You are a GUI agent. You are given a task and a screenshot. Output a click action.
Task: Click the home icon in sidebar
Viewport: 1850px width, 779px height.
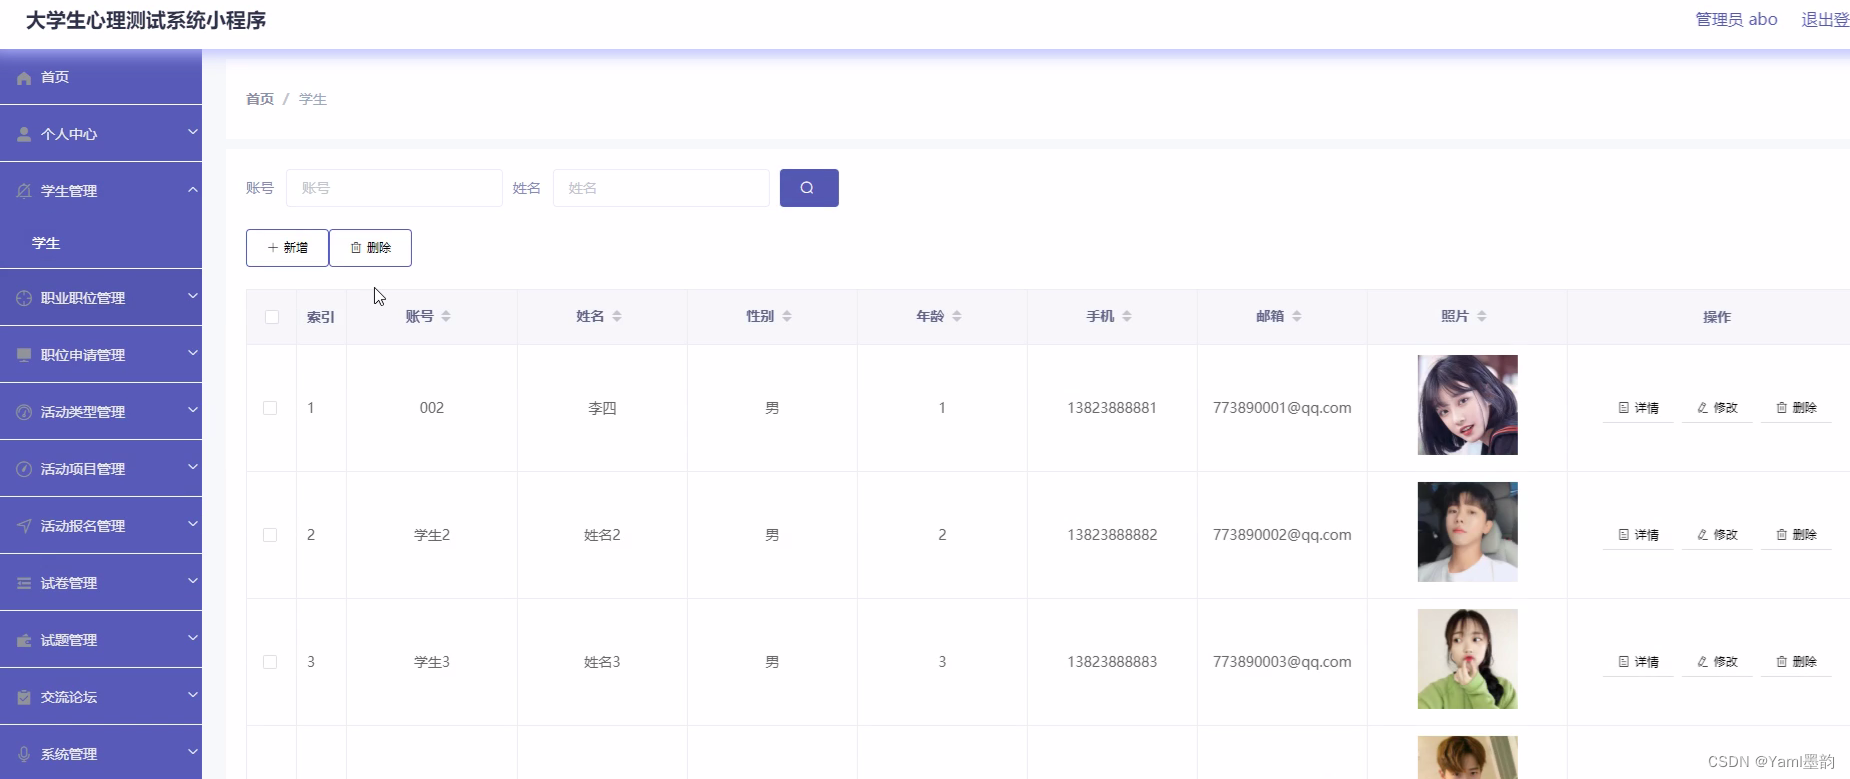[24, 78]
